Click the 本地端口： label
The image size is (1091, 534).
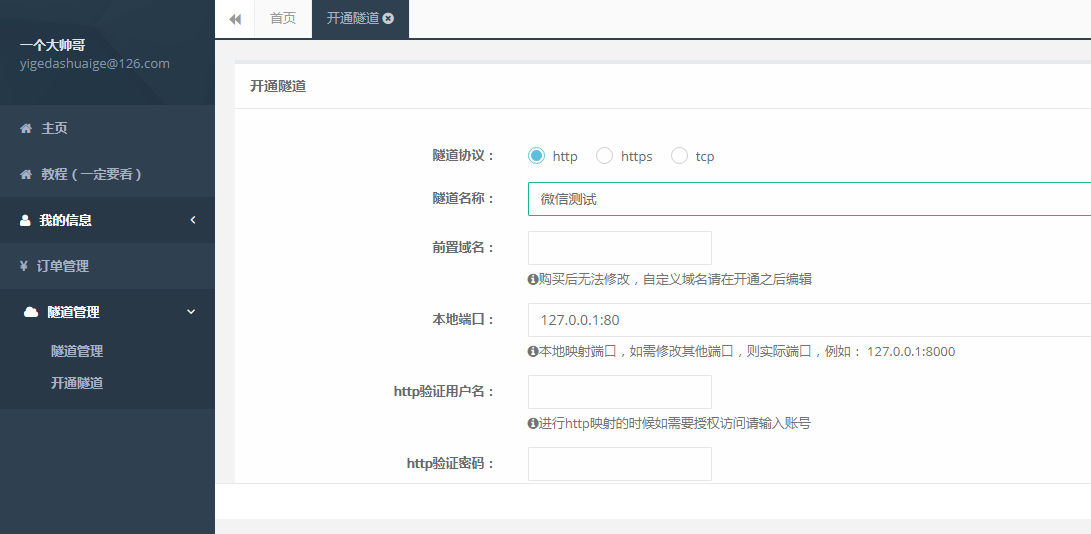click(463, 320)
